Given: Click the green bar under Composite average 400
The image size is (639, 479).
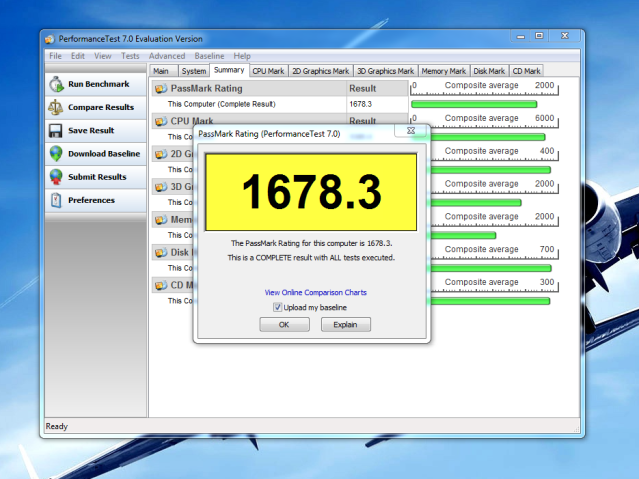Looking at the screenshot, I should click(491, 170).
